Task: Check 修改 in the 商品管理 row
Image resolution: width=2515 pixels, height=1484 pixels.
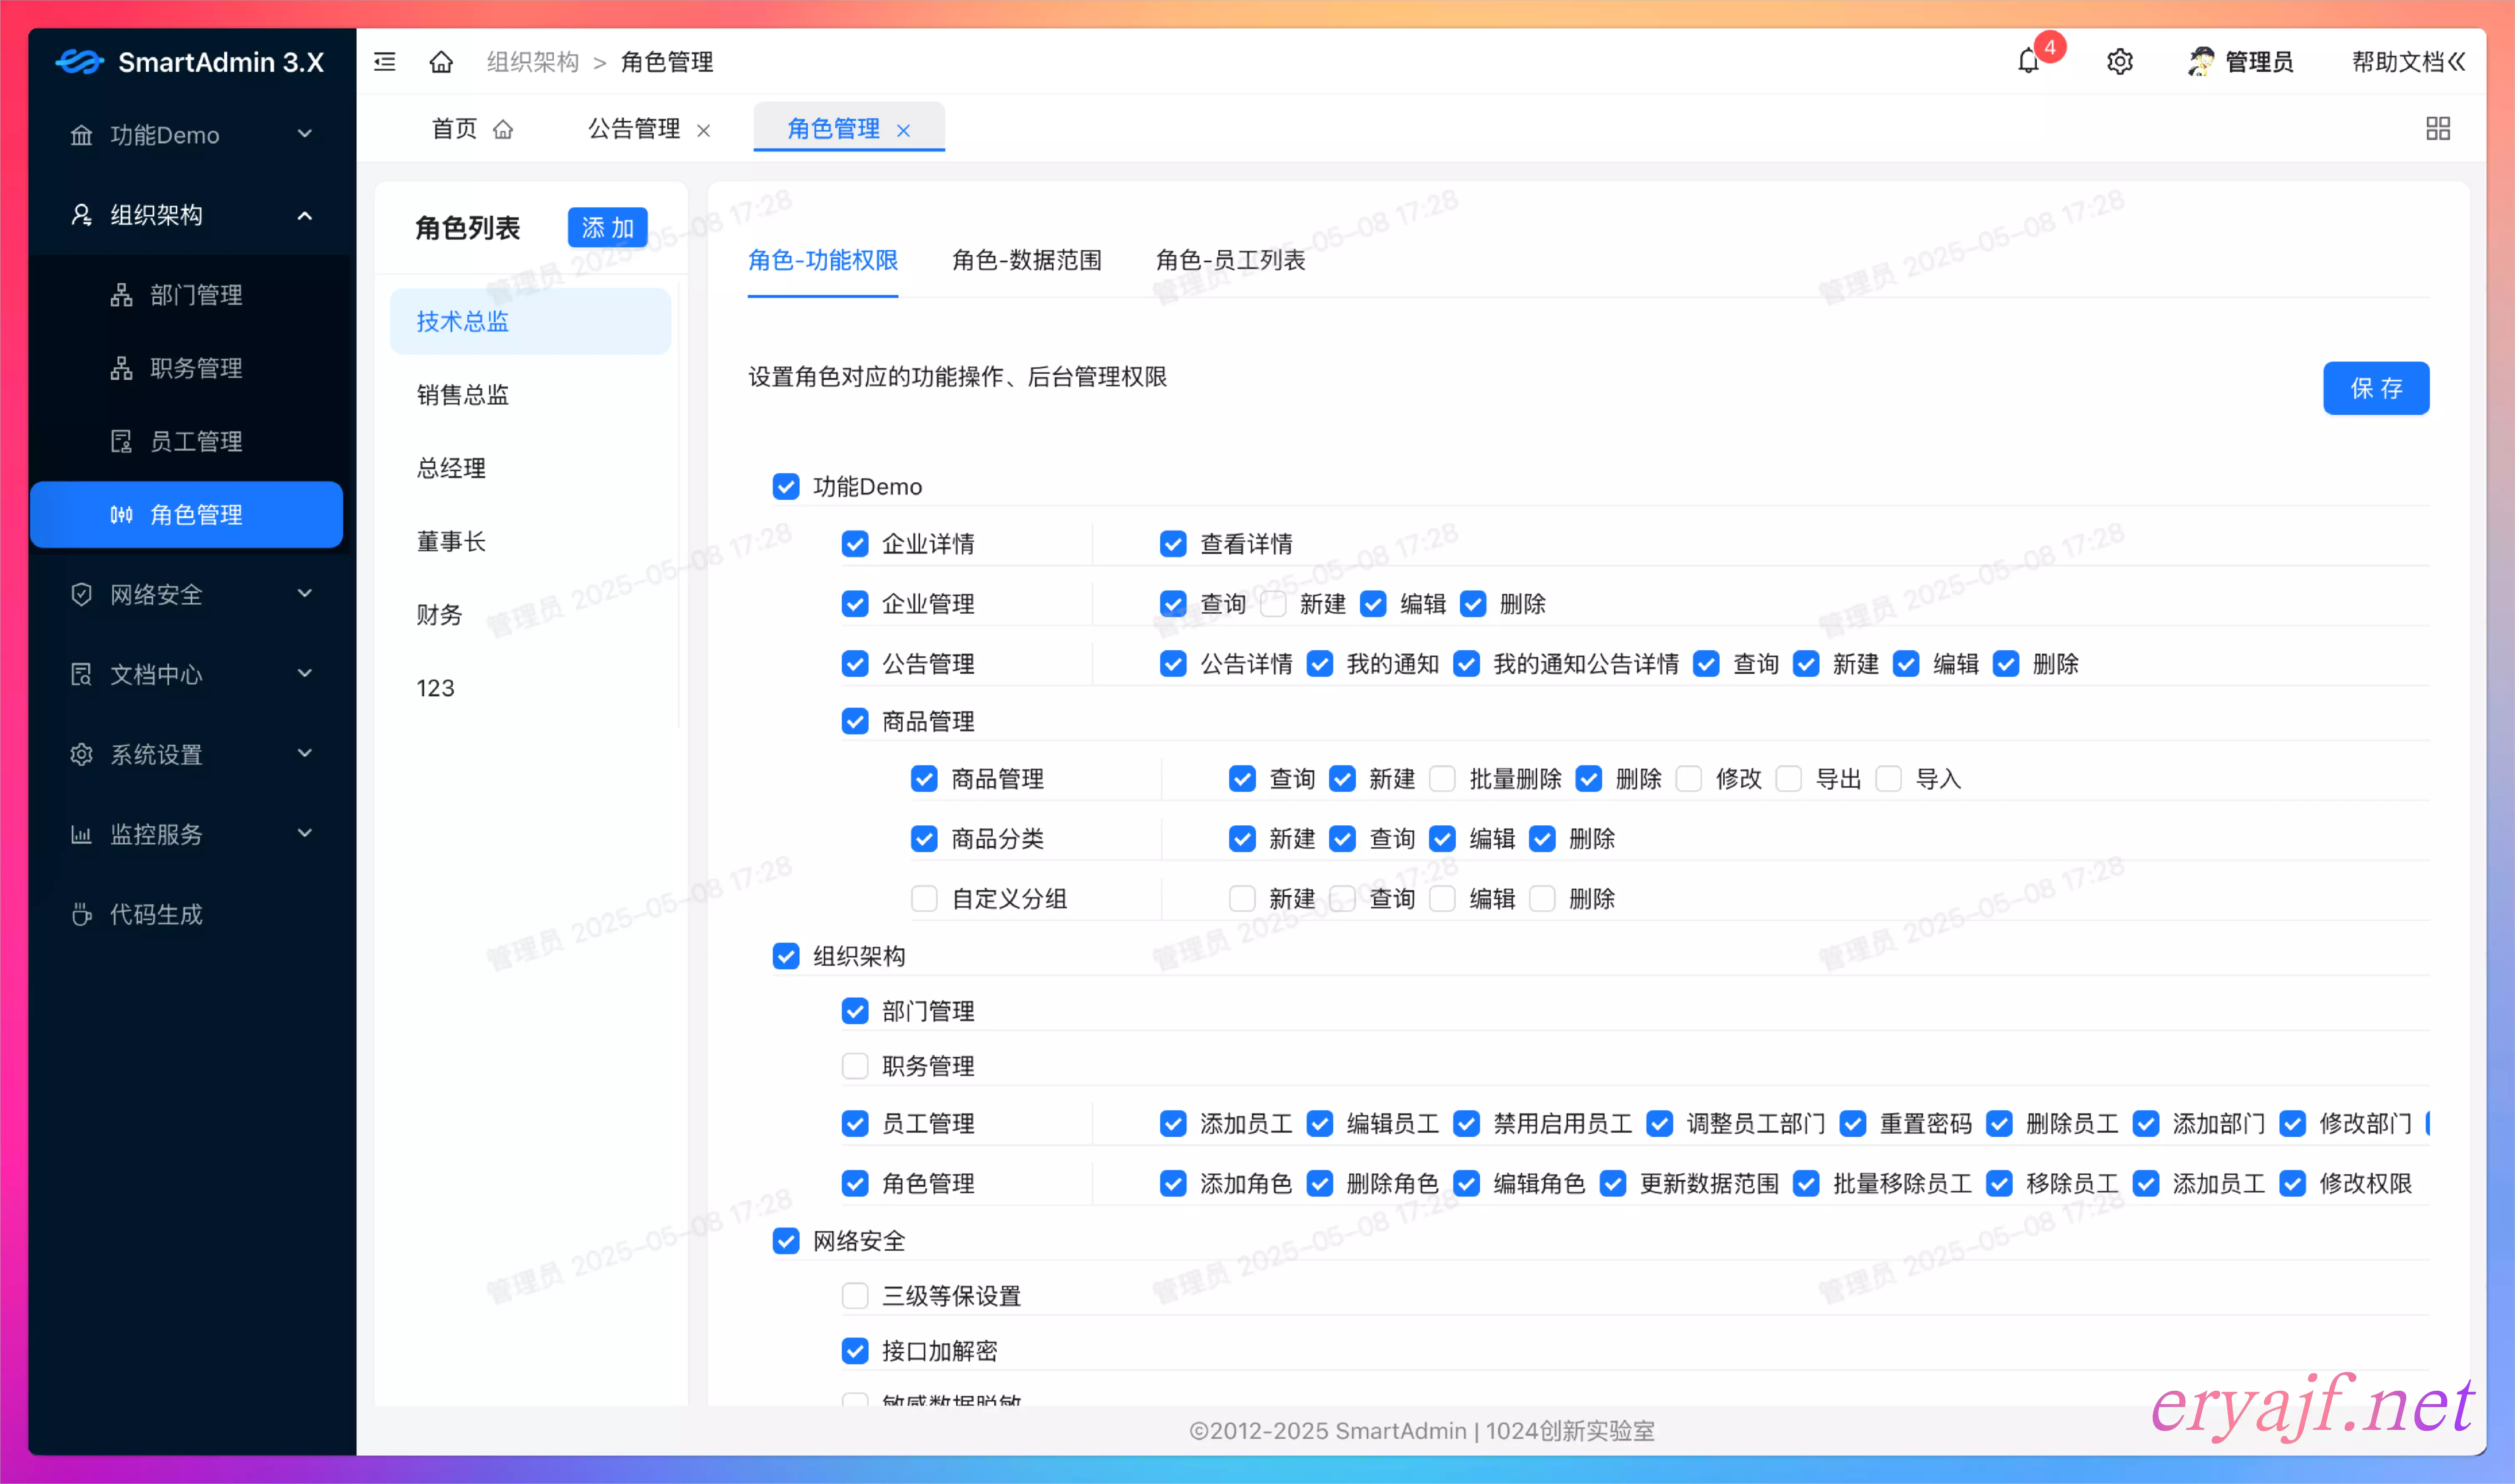Action: [x=1689, y=779]
